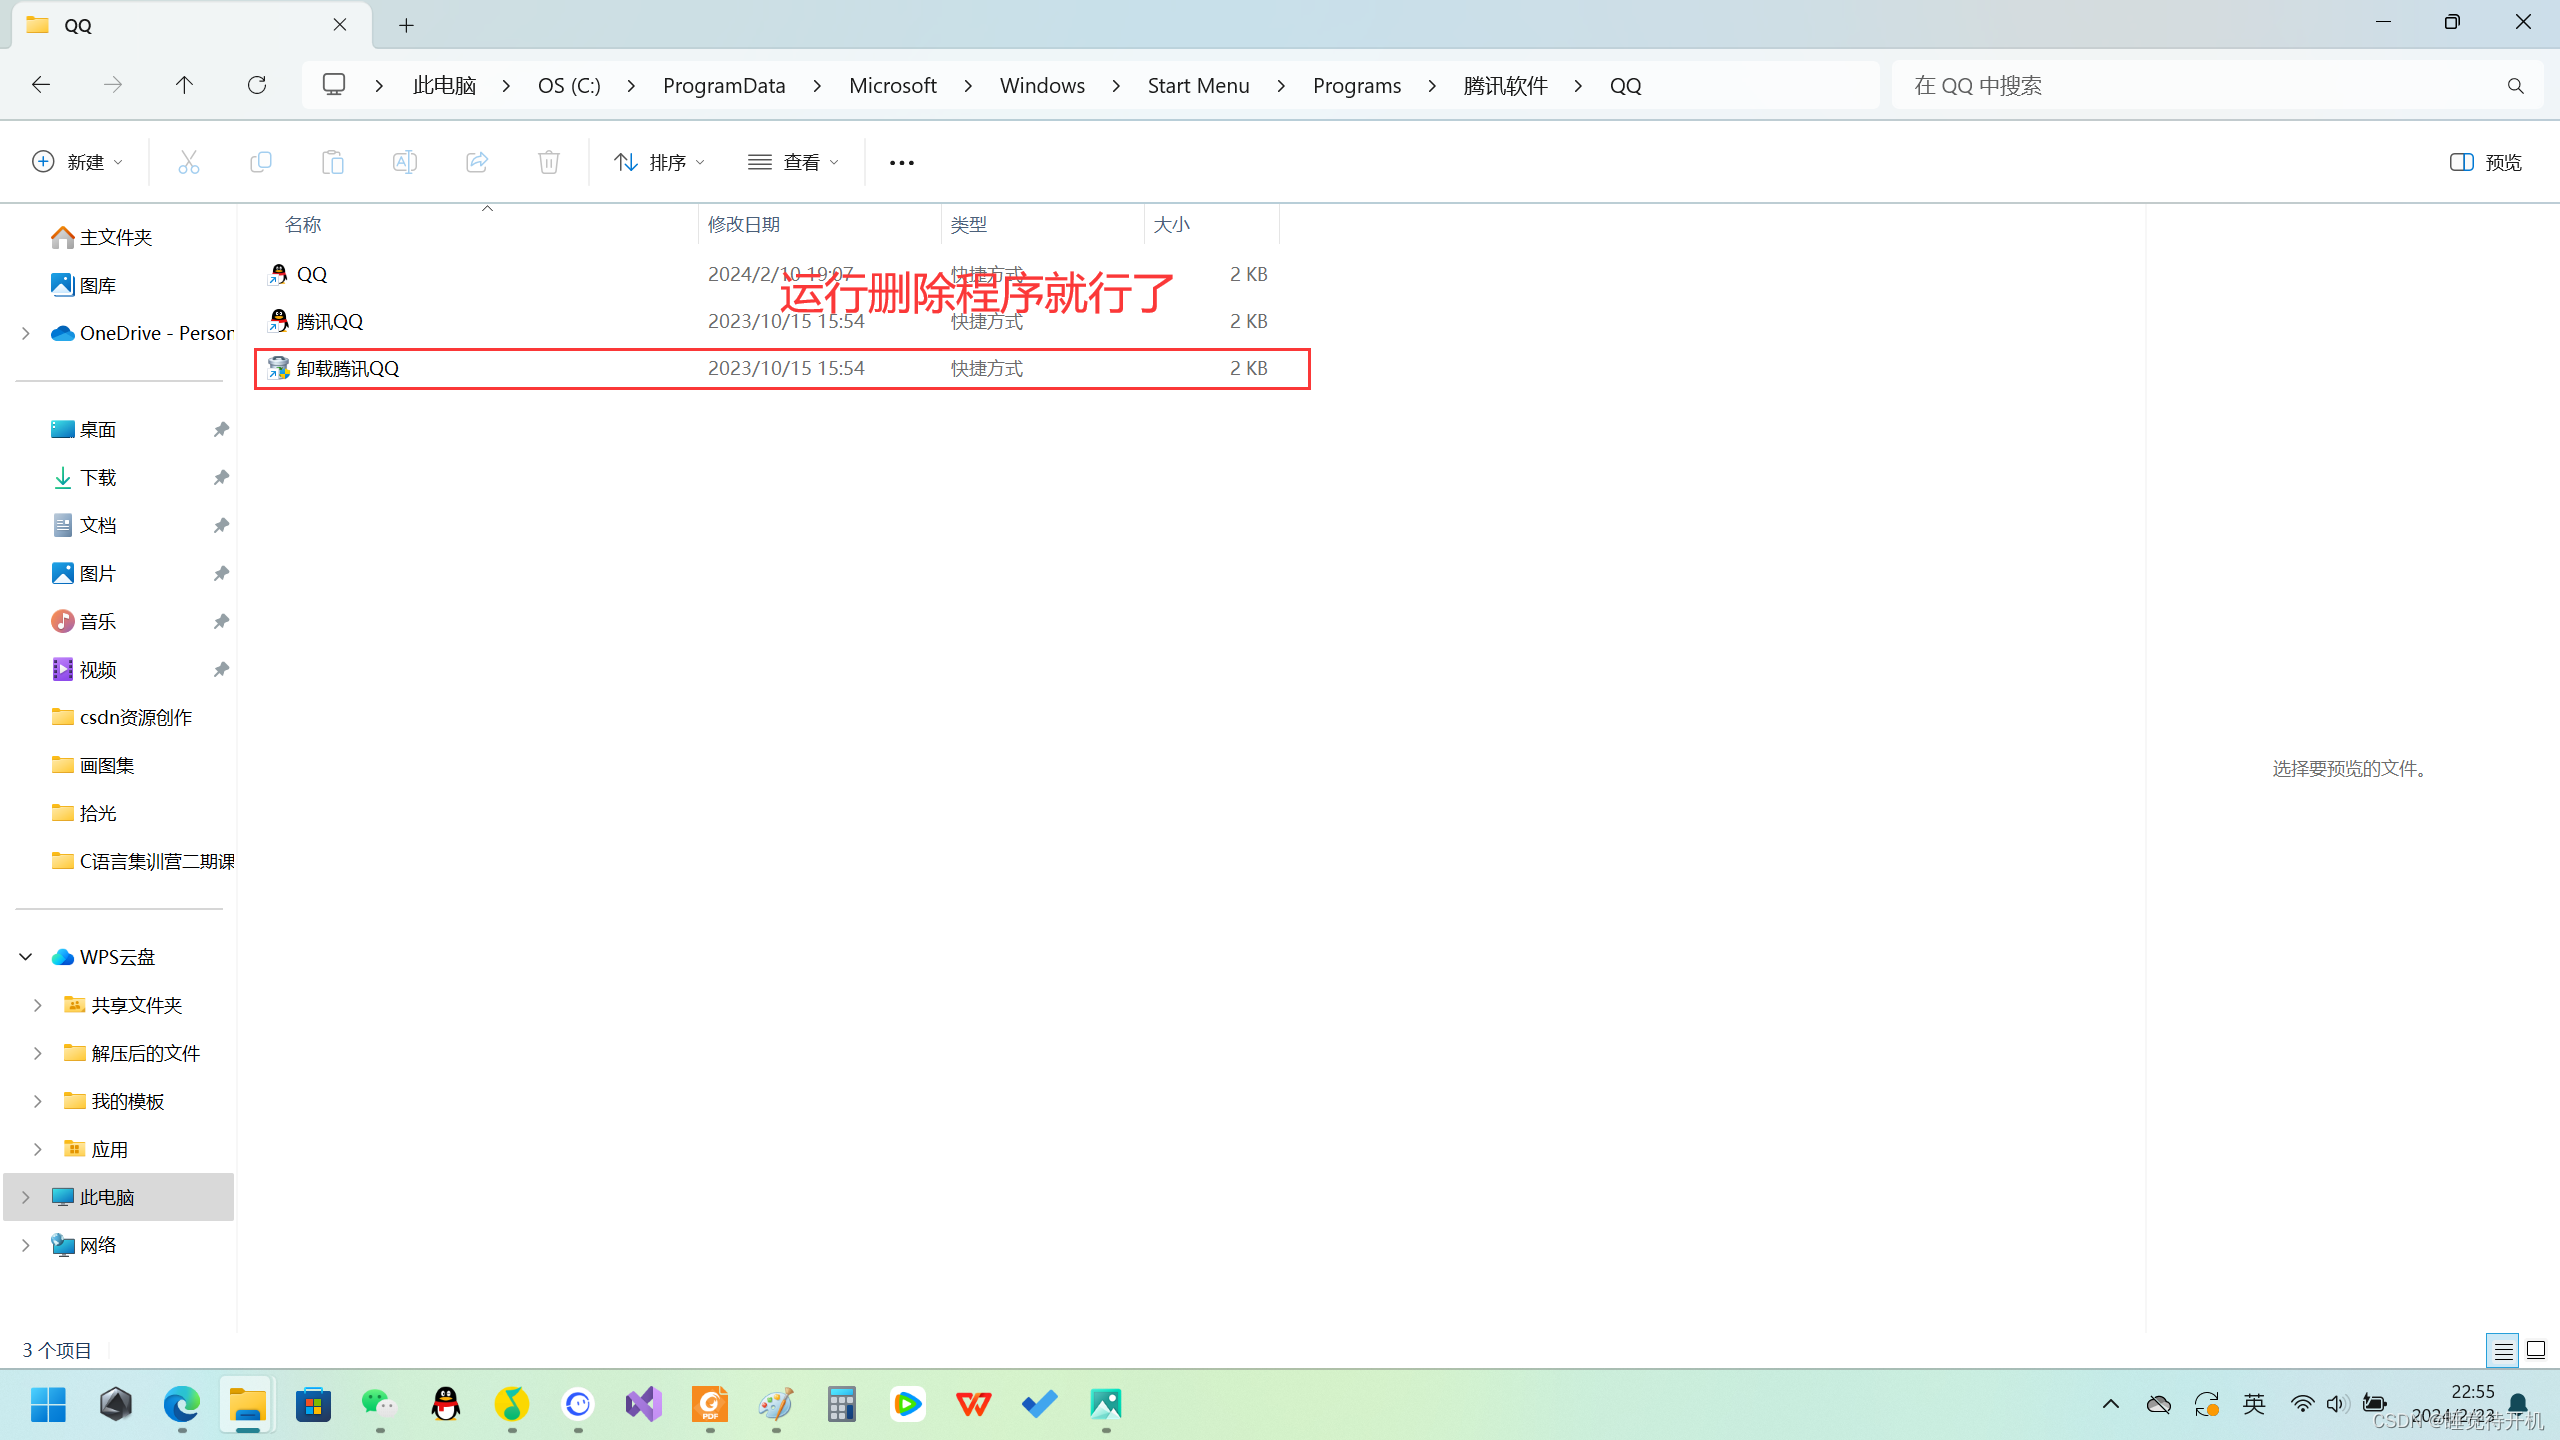This screenshot has width=2560, height=1440.
Task: Expand 解压后的文件 folder node
Action: pyautogui.click(x=38, y=1053)
